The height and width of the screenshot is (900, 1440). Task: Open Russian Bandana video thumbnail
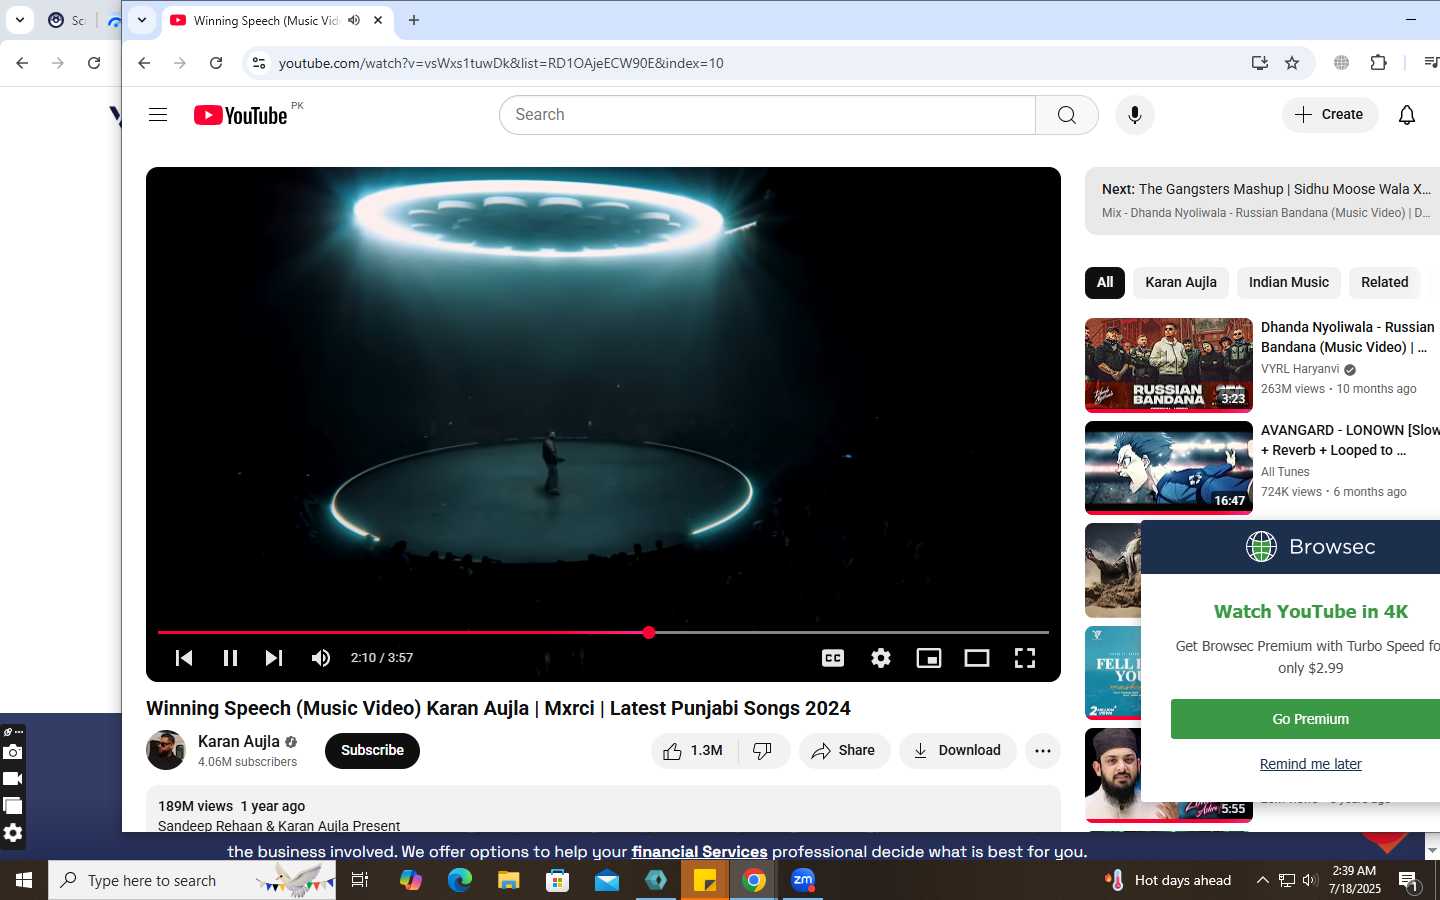pos(1169,365)
